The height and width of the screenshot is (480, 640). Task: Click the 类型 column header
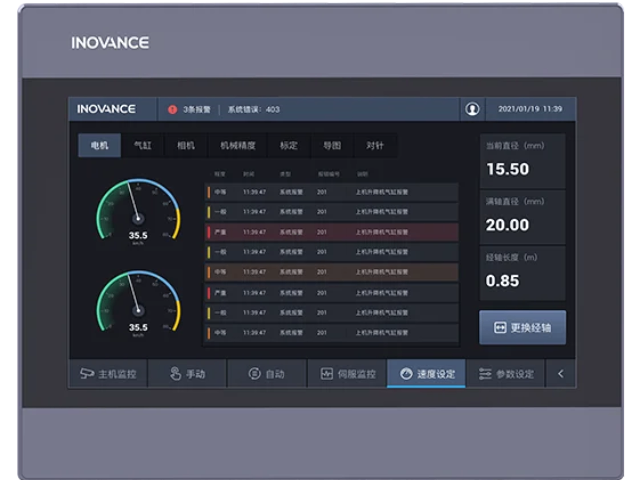coord(285,174)
